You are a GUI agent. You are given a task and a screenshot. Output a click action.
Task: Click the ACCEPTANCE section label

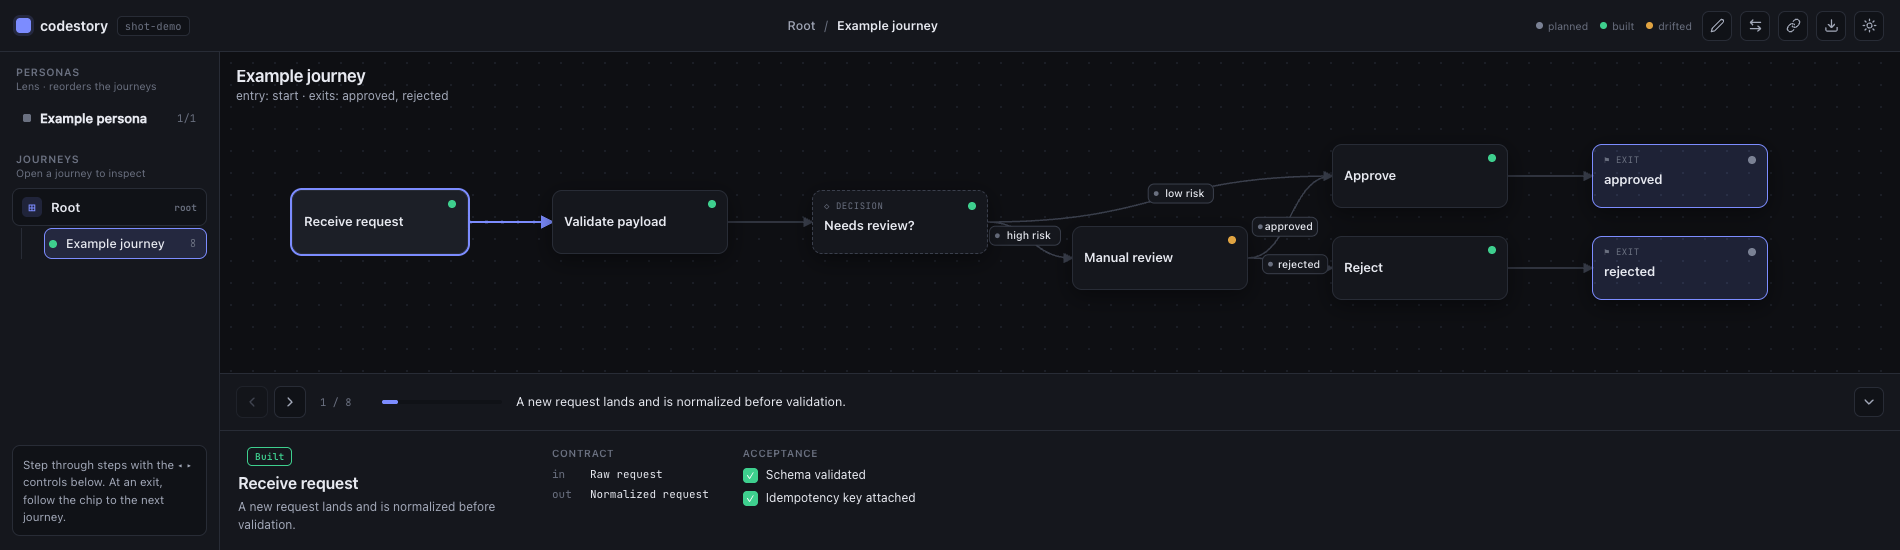click(x=780, y=454)
